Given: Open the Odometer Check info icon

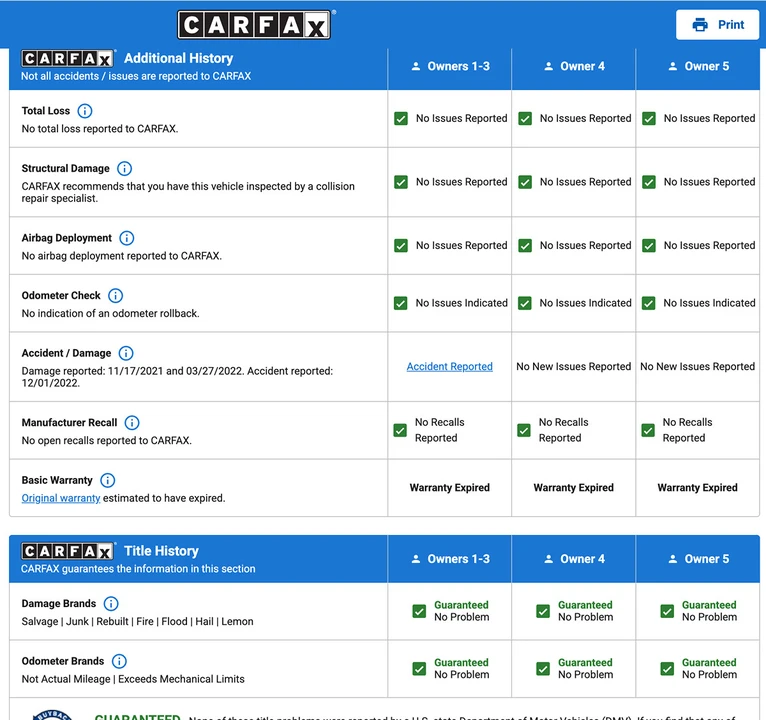Looking at the screenshot, I should click(115, 296).
